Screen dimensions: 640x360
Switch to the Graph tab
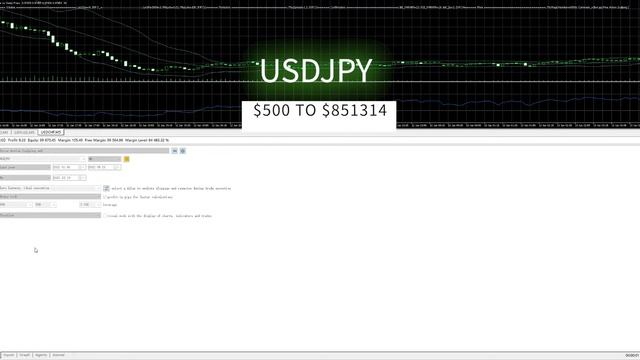coord(24,356)
